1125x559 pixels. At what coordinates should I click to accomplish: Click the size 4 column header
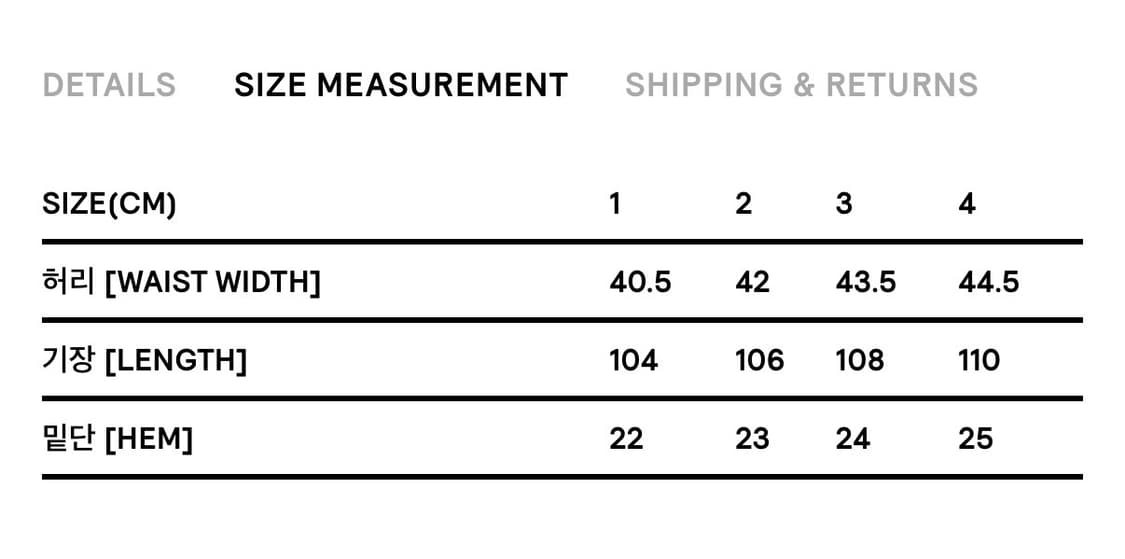966,204
